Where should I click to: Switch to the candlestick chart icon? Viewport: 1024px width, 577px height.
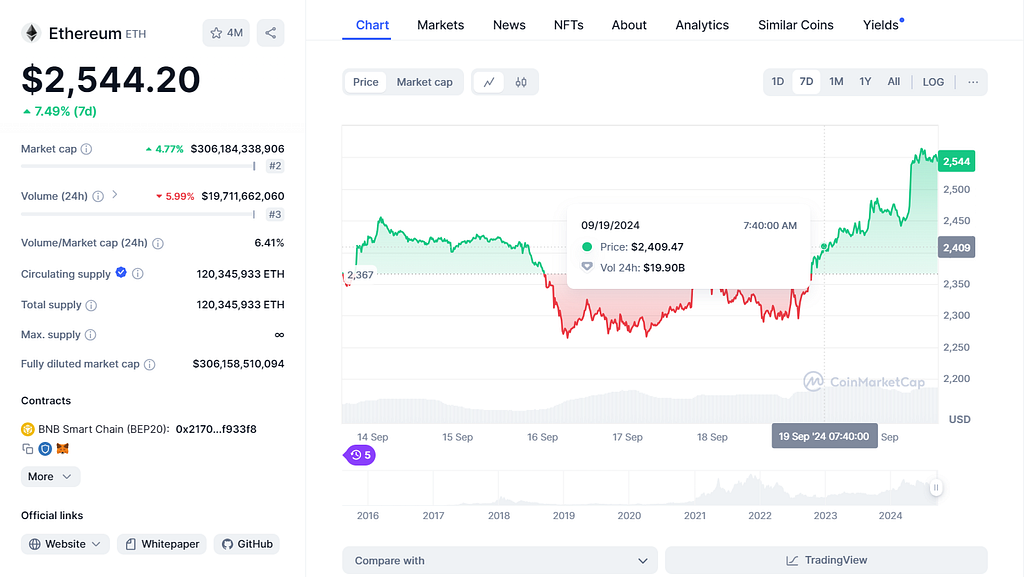point(520,82)
